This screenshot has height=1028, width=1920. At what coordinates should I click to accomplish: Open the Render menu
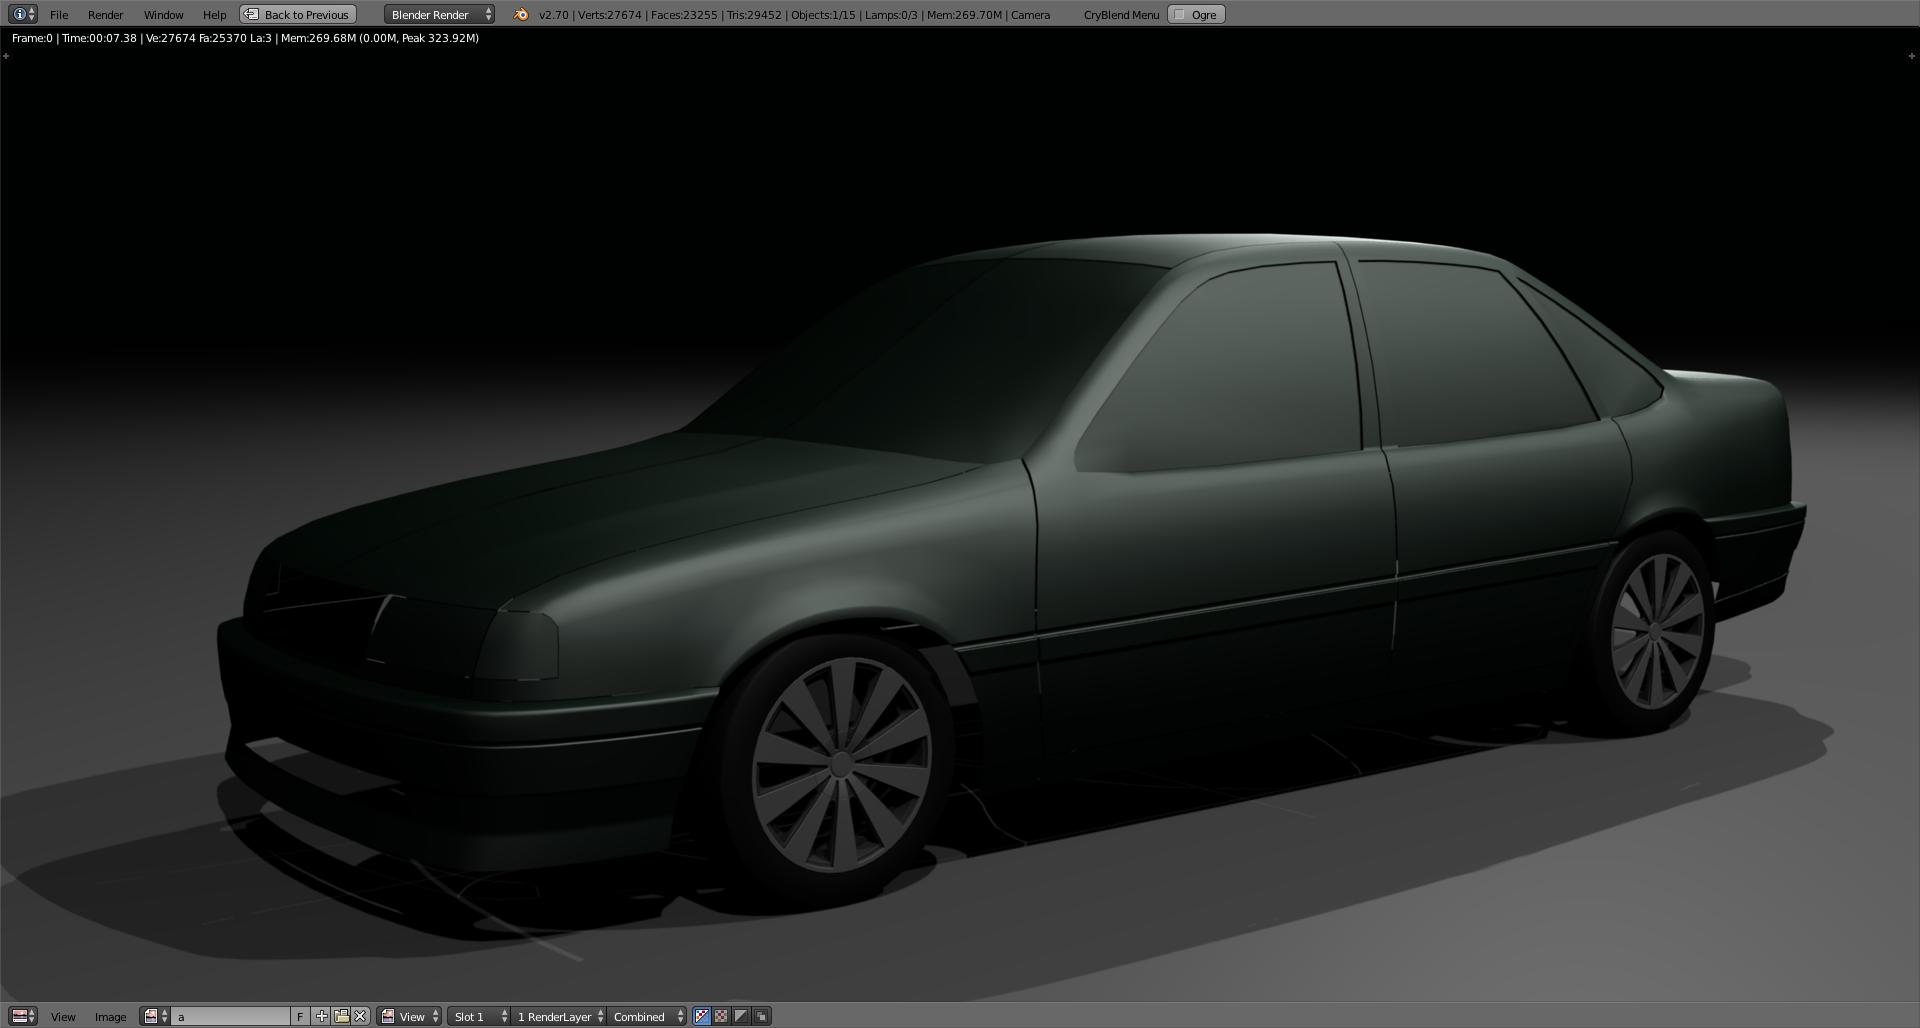pos(105,15)
